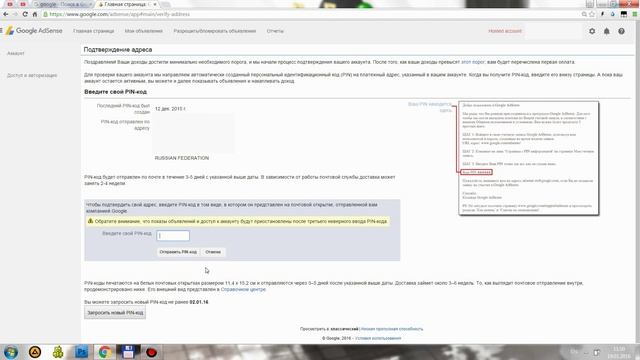The width and height of the screenshot is (640, 360).
Task: Switch to the first YouTube pinned tab
Action: click(10, 4)
